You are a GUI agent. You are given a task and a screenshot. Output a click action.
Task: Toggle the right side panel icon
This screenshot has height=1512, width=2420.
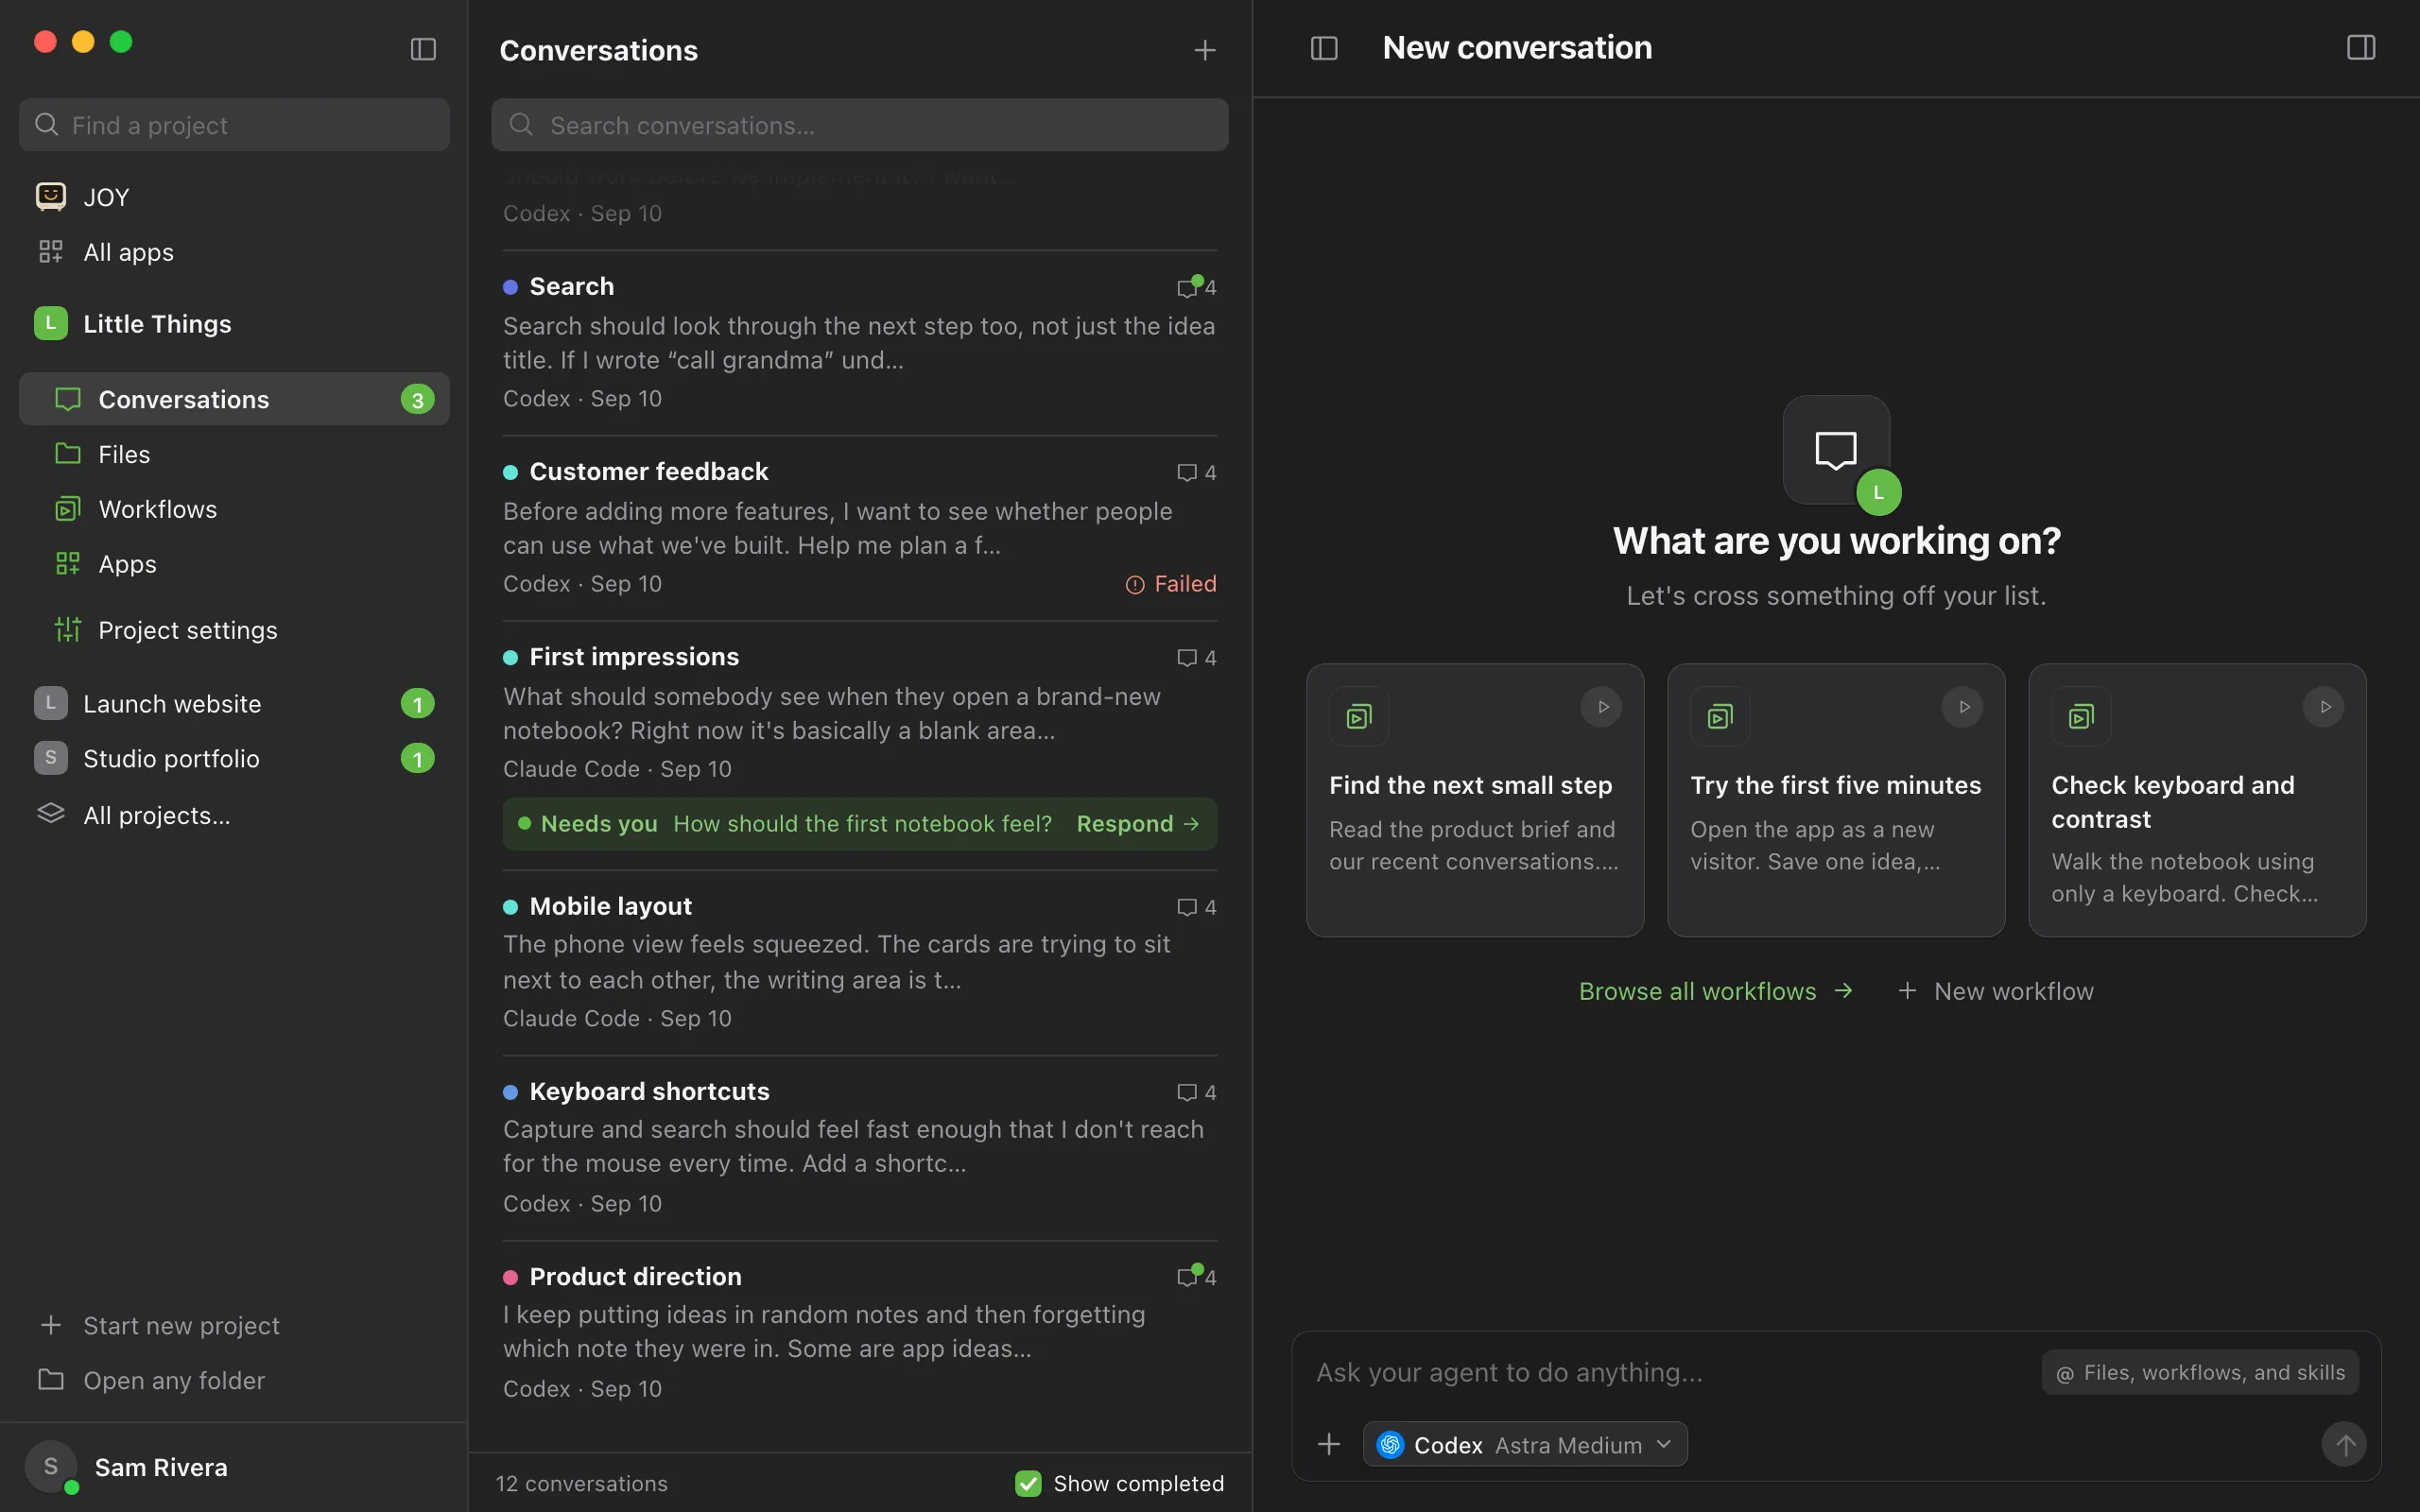click(x=2361, y=48)
